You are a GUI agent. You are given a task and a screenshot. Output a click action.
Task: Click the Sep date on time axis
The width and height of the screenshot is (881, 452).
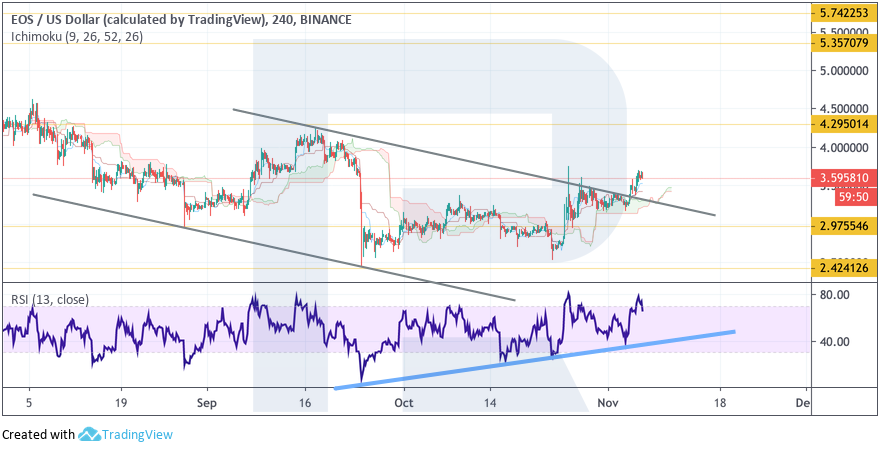pos(207,403)
